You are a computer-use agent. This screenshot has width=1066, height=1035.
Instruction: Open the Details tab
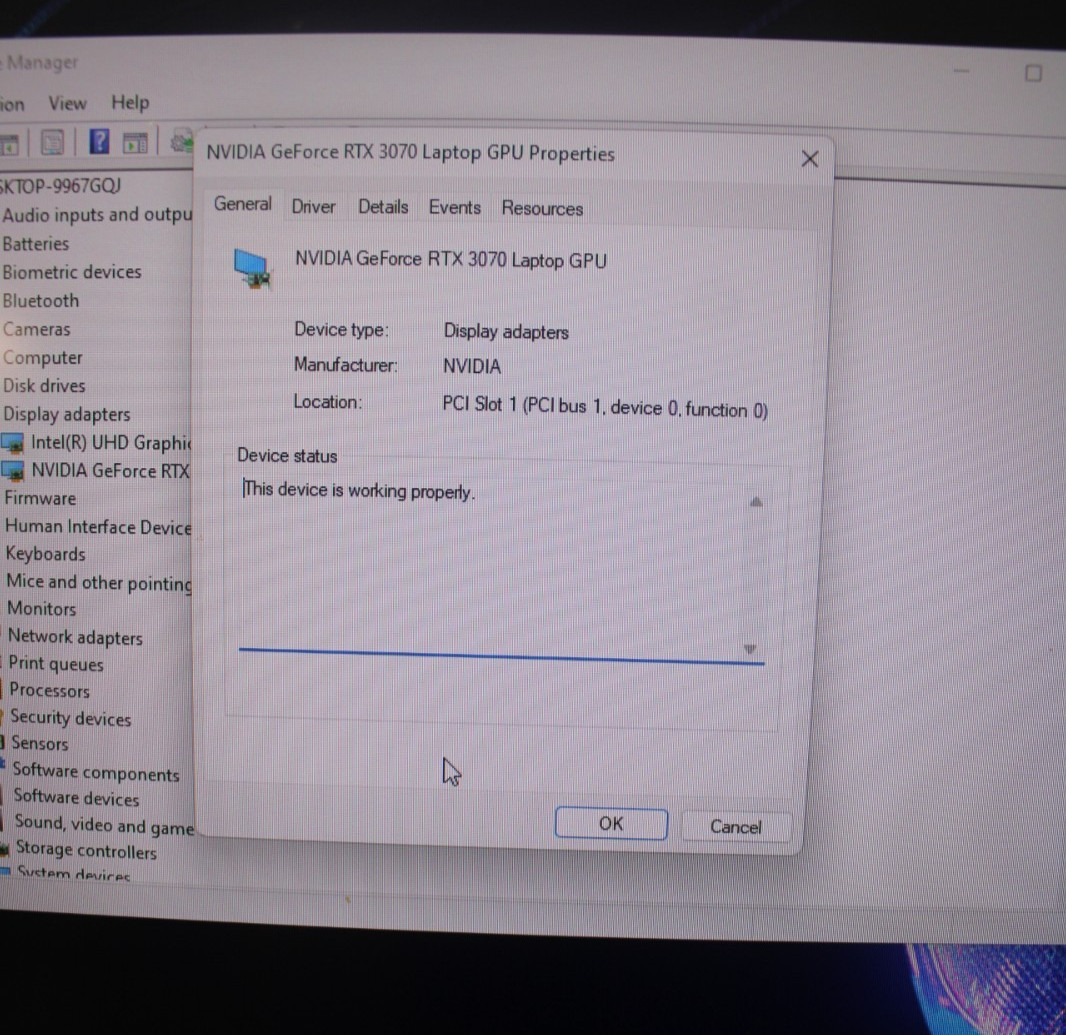[x=383, y=207]
